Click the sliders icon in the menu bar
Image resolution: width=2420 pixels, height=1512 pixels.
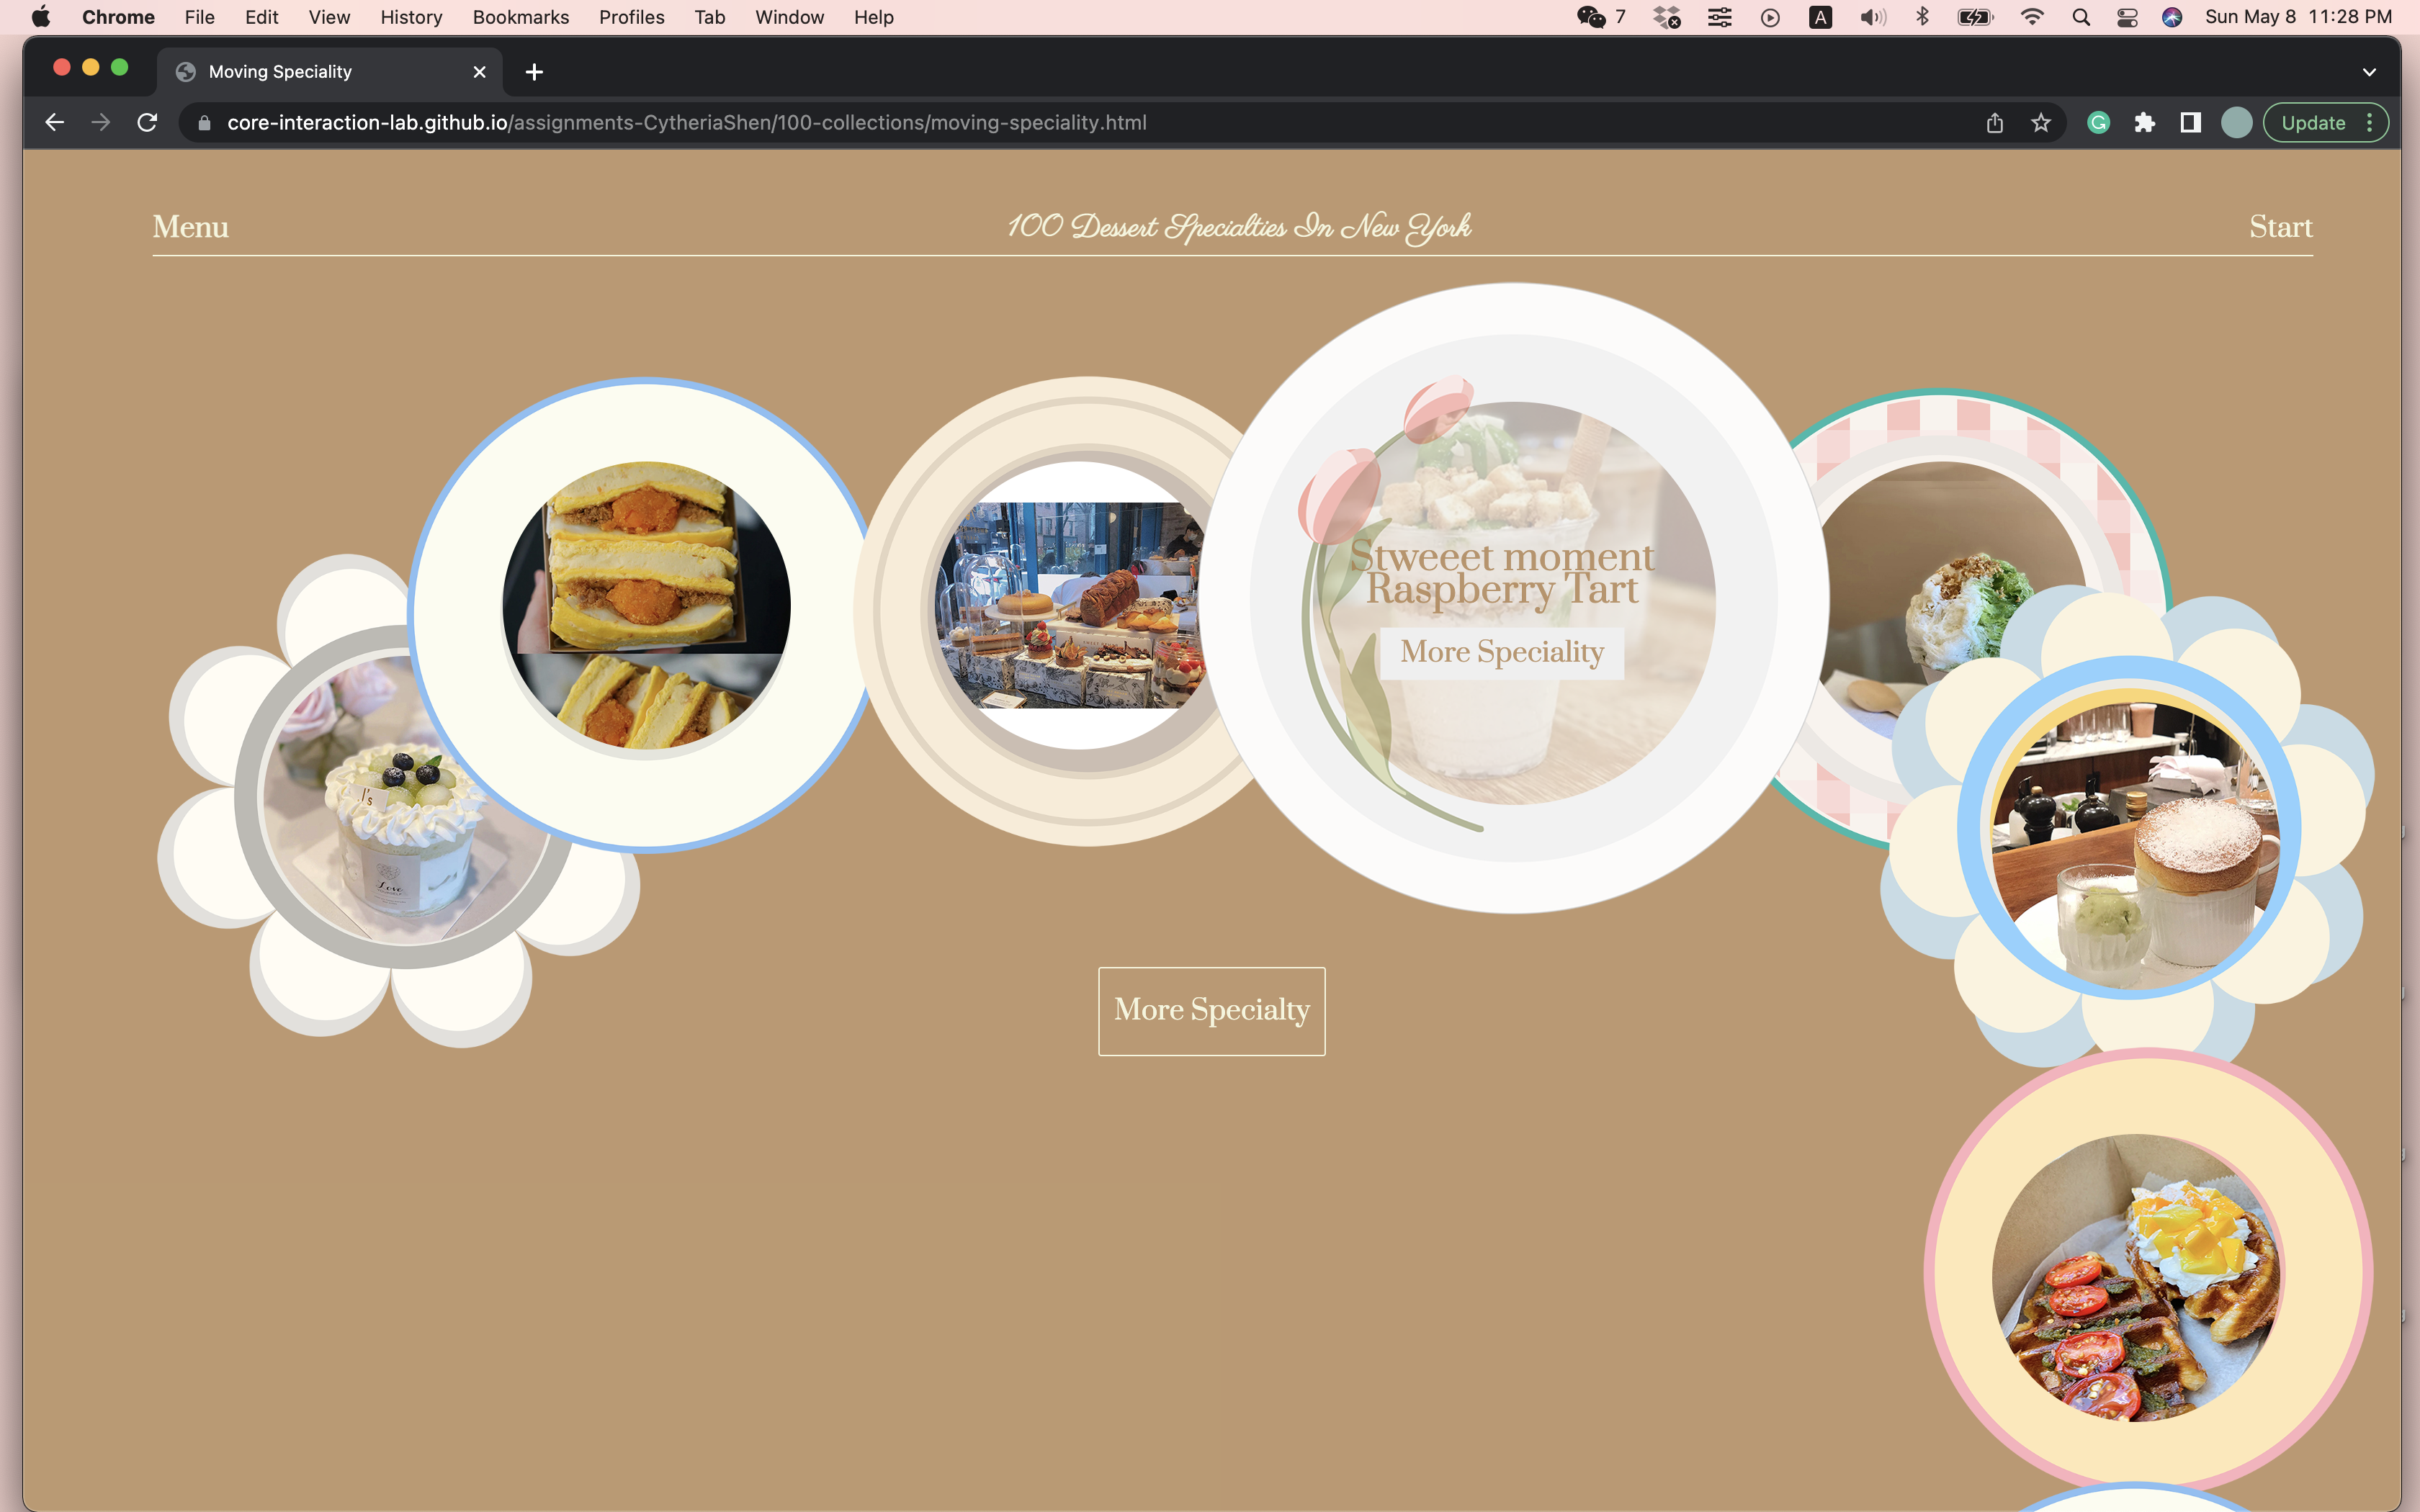click(1719, 17)
